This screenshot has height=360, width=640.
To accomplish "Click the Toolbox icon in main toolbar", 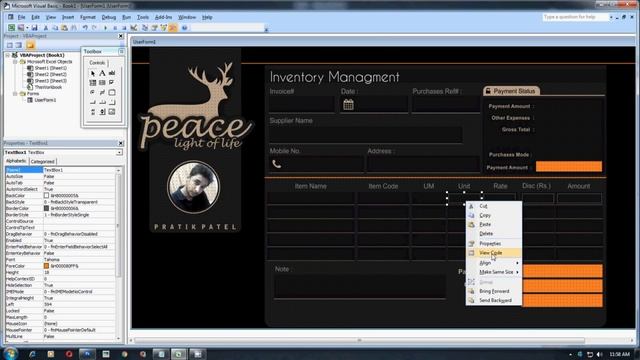I will point(173,28).
